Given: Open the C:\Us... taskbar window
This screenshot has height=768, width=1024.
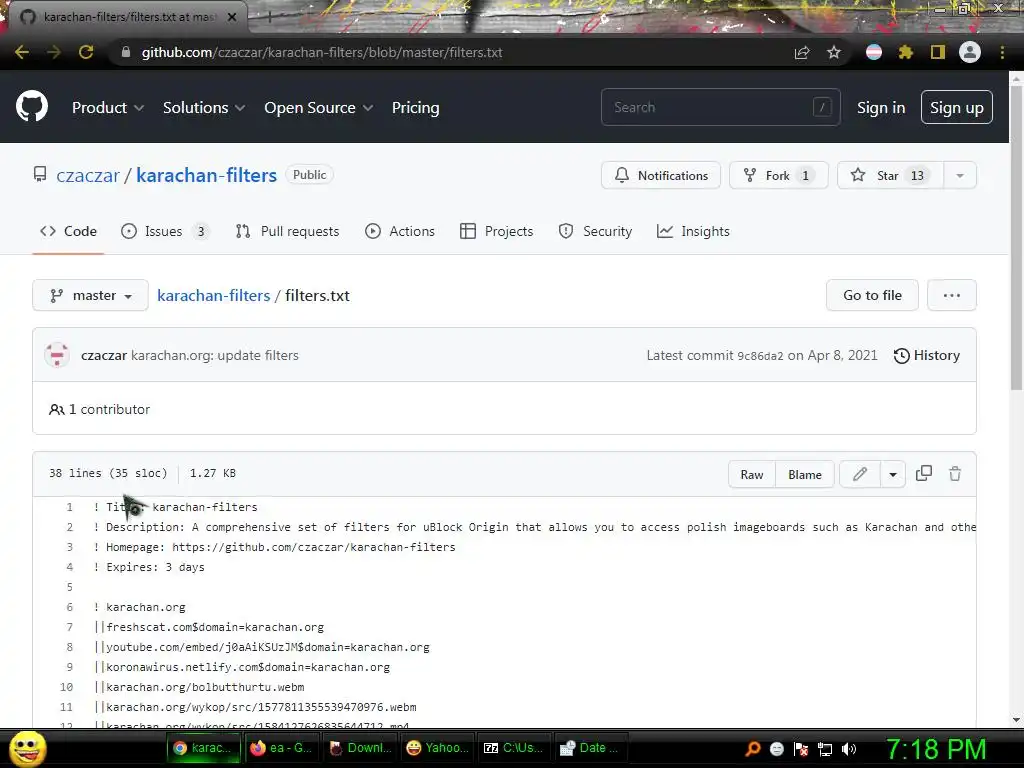Looking at the screenshot, I should coord(514,748).
